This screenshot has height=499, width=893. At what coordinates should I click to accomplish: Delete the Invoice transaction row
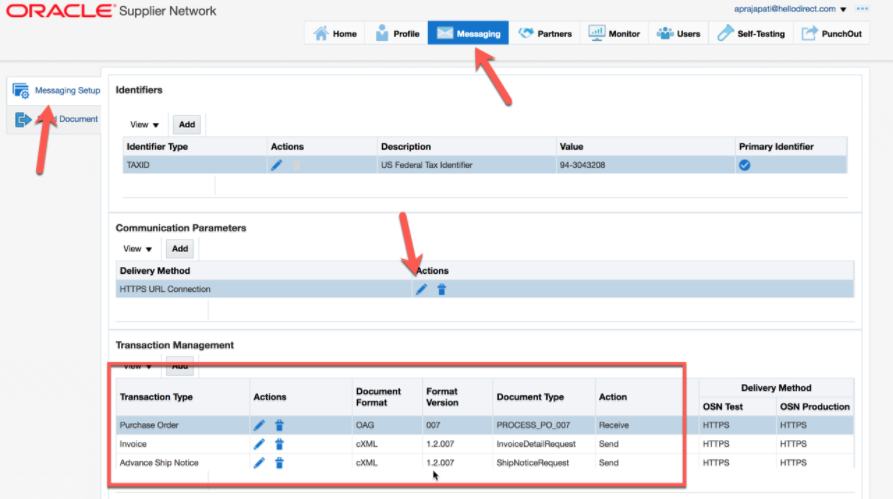coord(279,444)
